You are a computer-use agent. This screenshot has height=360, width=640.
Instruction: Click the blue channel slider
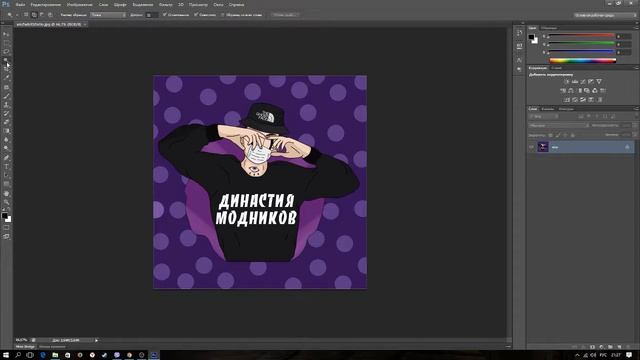pyautogui.click(x=581, y=52)
